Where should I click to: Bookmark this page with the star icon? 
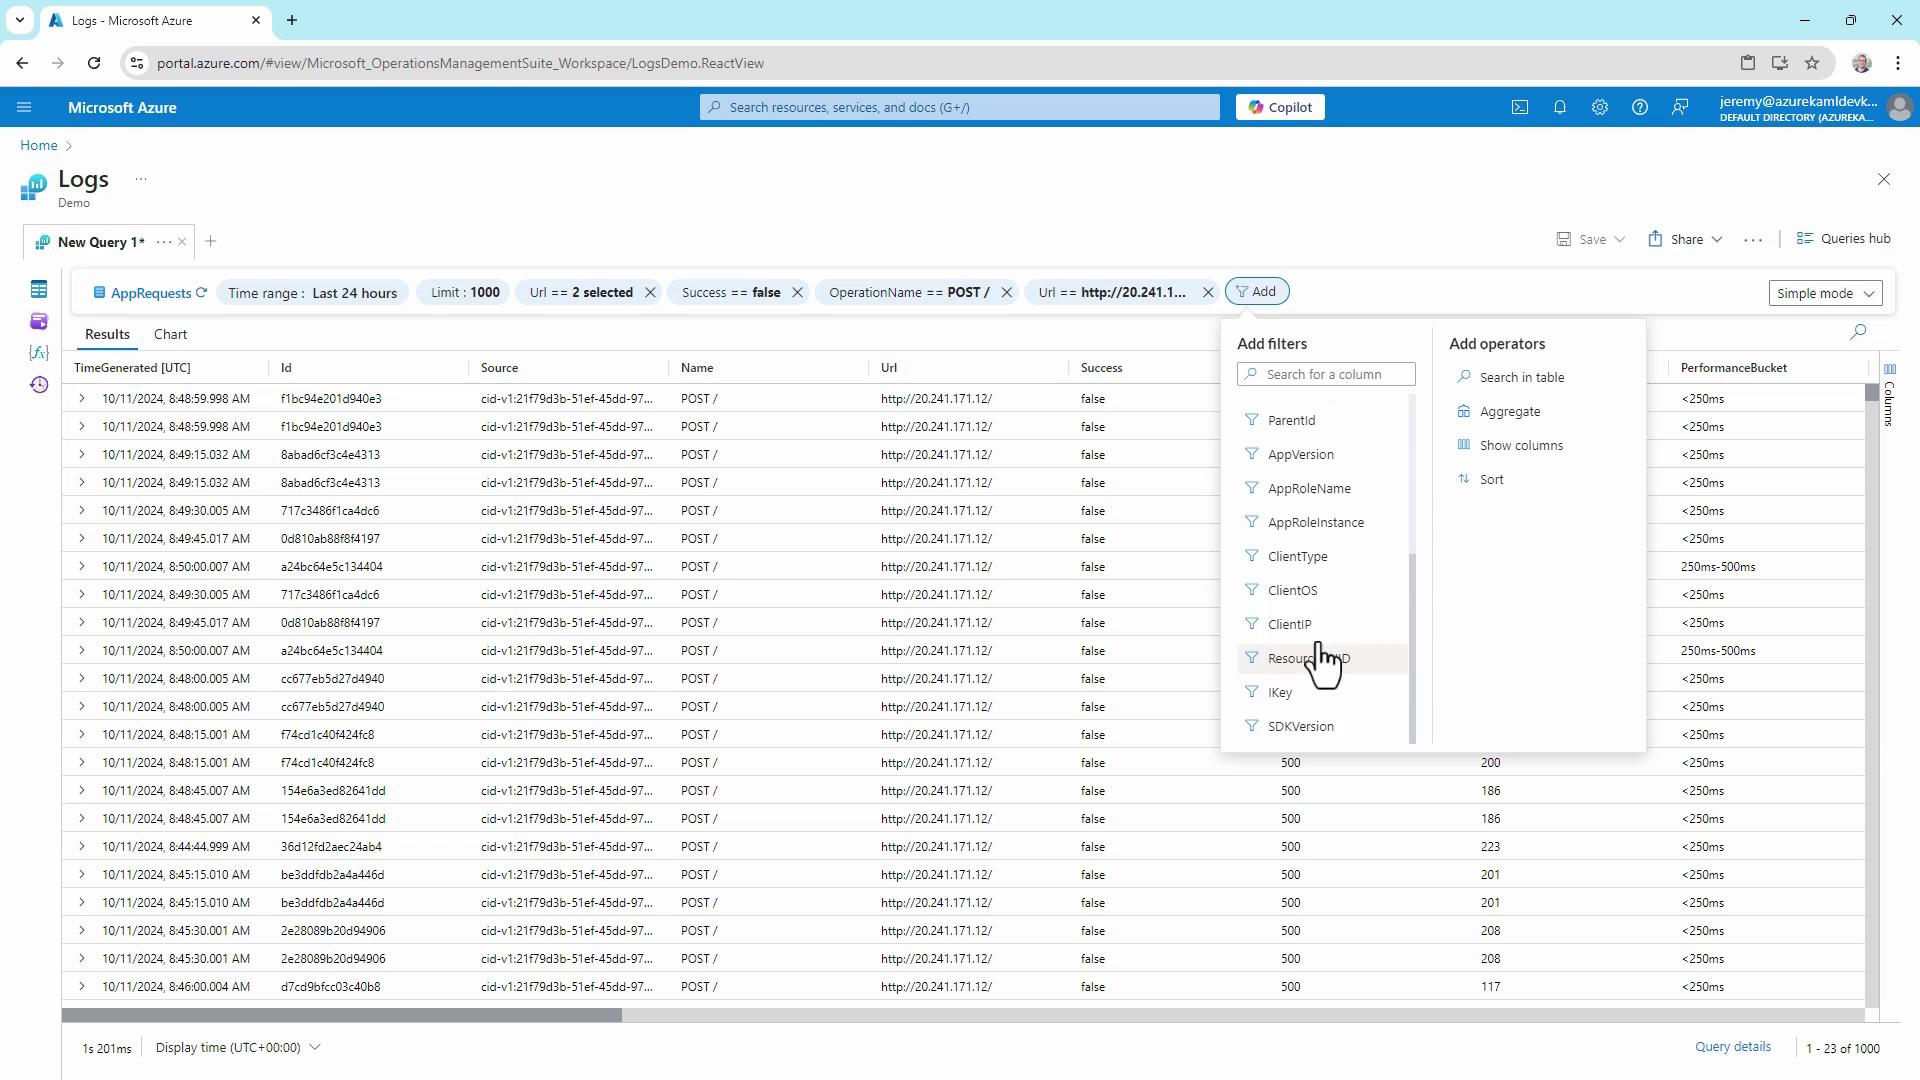click(x=1812, y=63)
